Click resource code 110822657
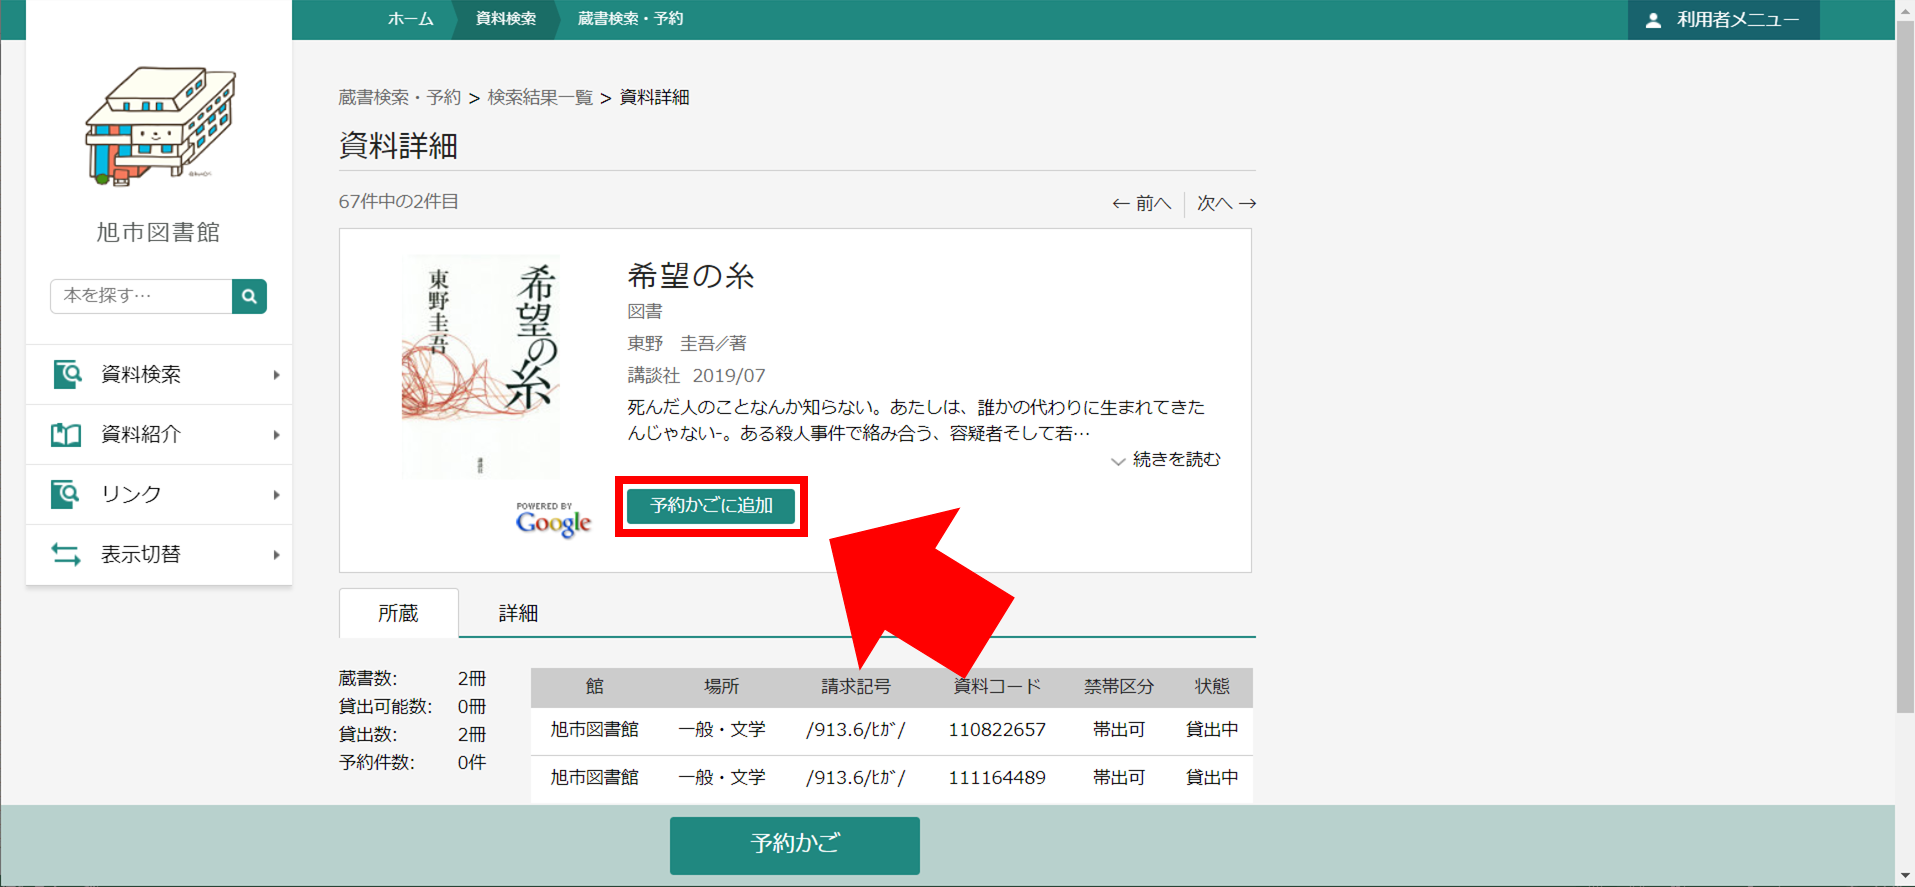 click(997, 730)
